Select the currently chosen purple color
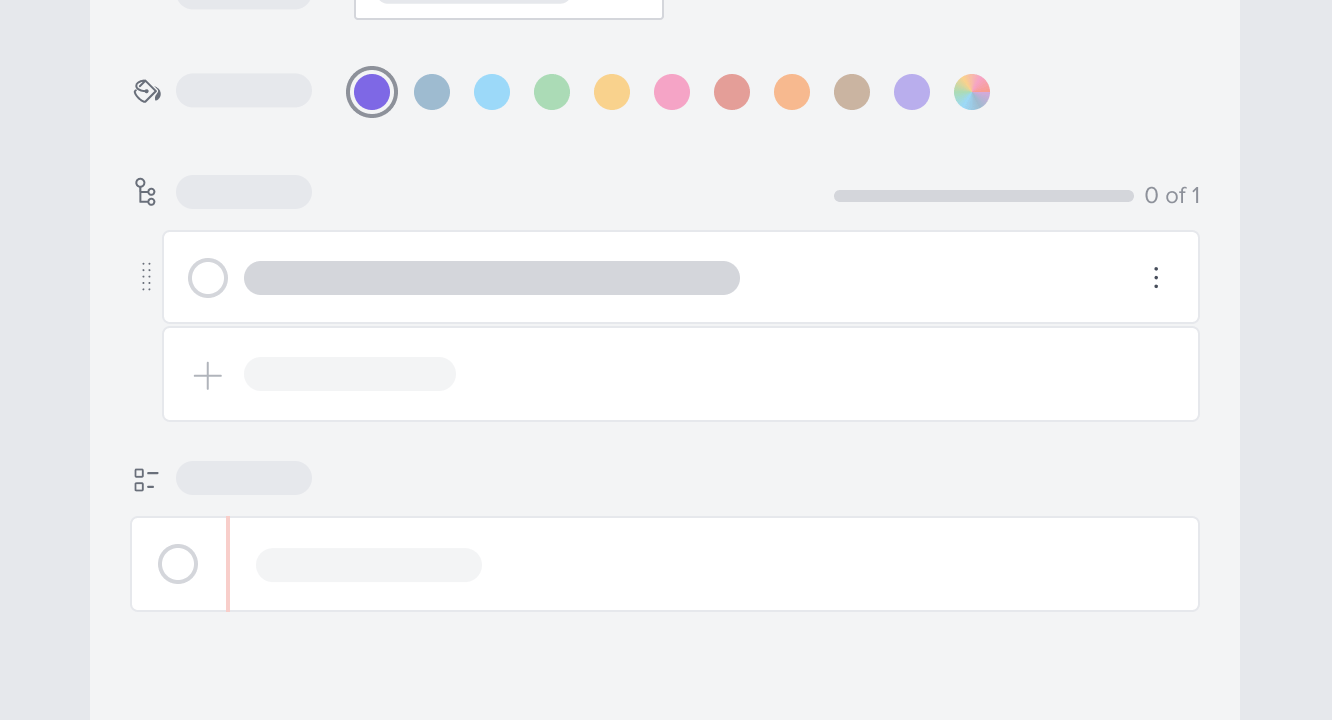 click(x=372, y=91)
